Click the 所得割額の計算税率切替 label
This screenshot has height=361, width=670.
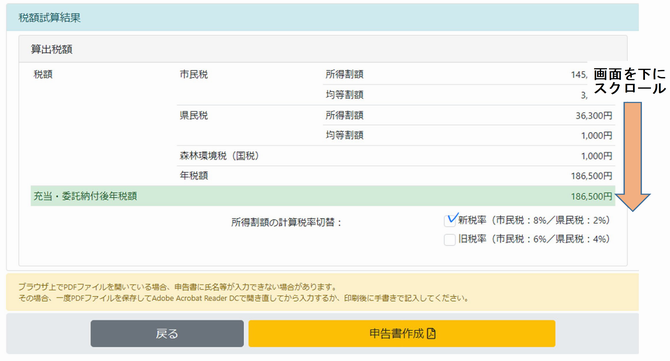pos(287,222)
